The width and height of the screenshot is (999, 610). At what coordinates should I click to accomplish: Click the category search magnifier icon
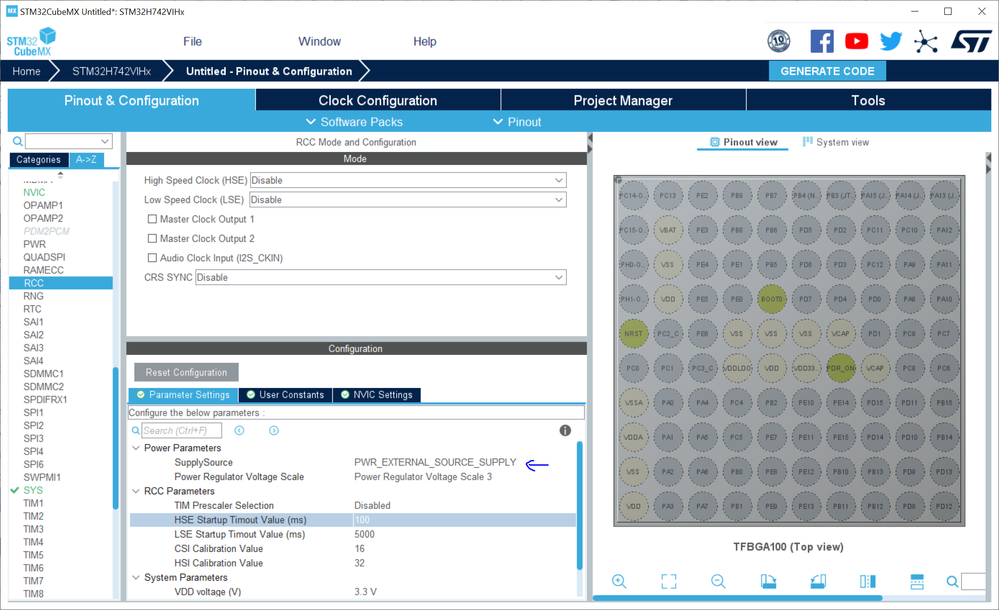(x=18, y=141)
